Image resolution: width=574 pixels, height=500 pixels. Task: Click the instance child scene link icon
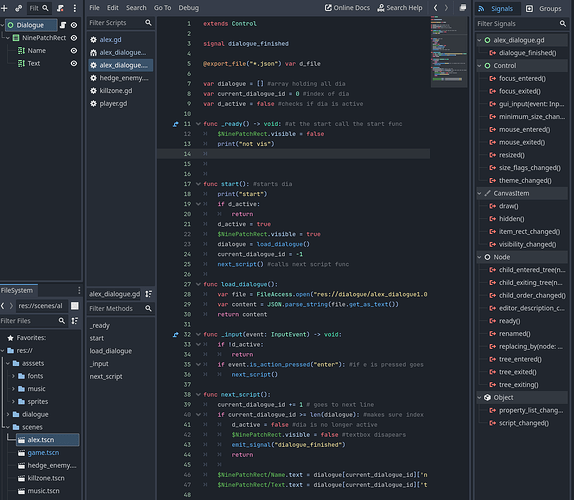click(18, 8)
